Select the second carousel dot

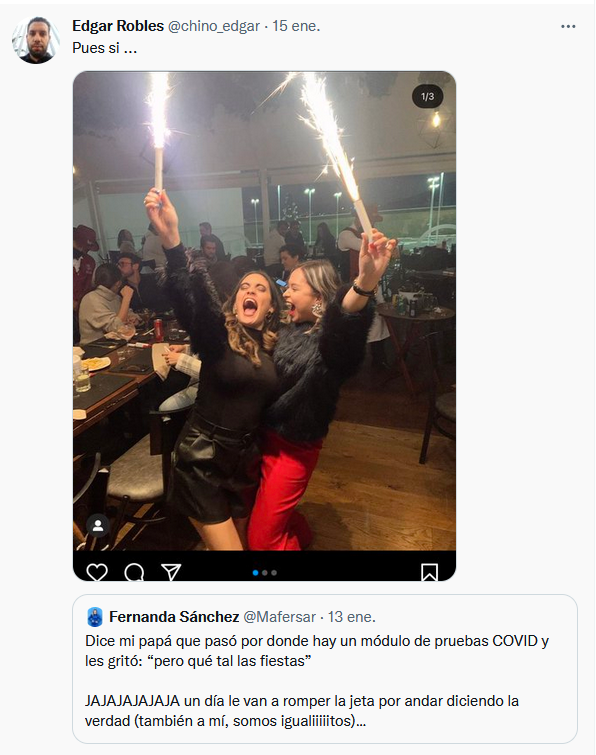tap(265, 573)
